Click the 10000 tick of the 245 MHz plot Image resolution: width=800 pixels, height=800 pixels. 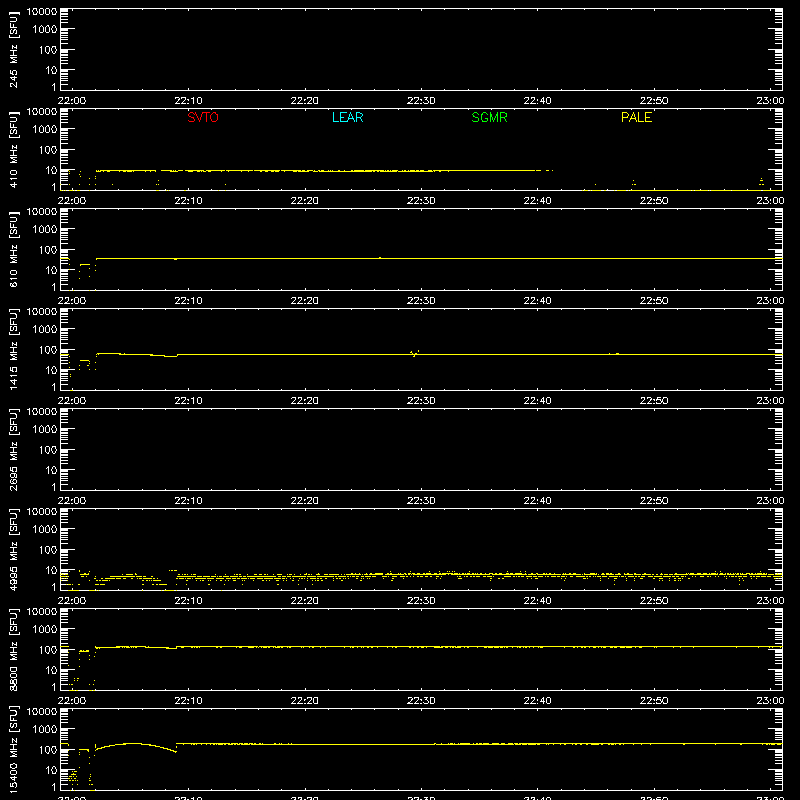42,12
